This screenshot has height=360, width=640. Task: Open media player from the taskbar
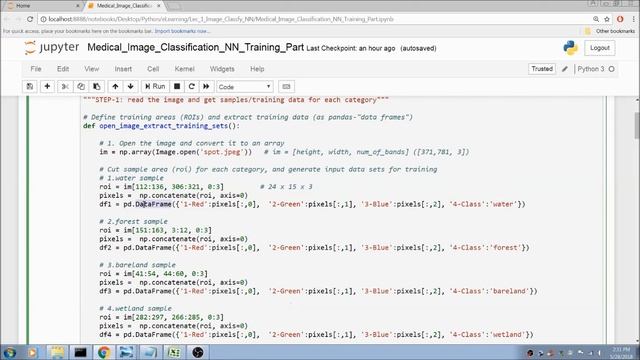[32, 352]
